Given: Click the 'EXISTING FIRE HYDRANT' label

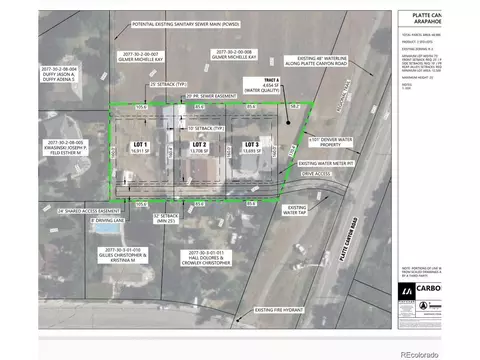Looking at the screenshot, I should 279,310.
